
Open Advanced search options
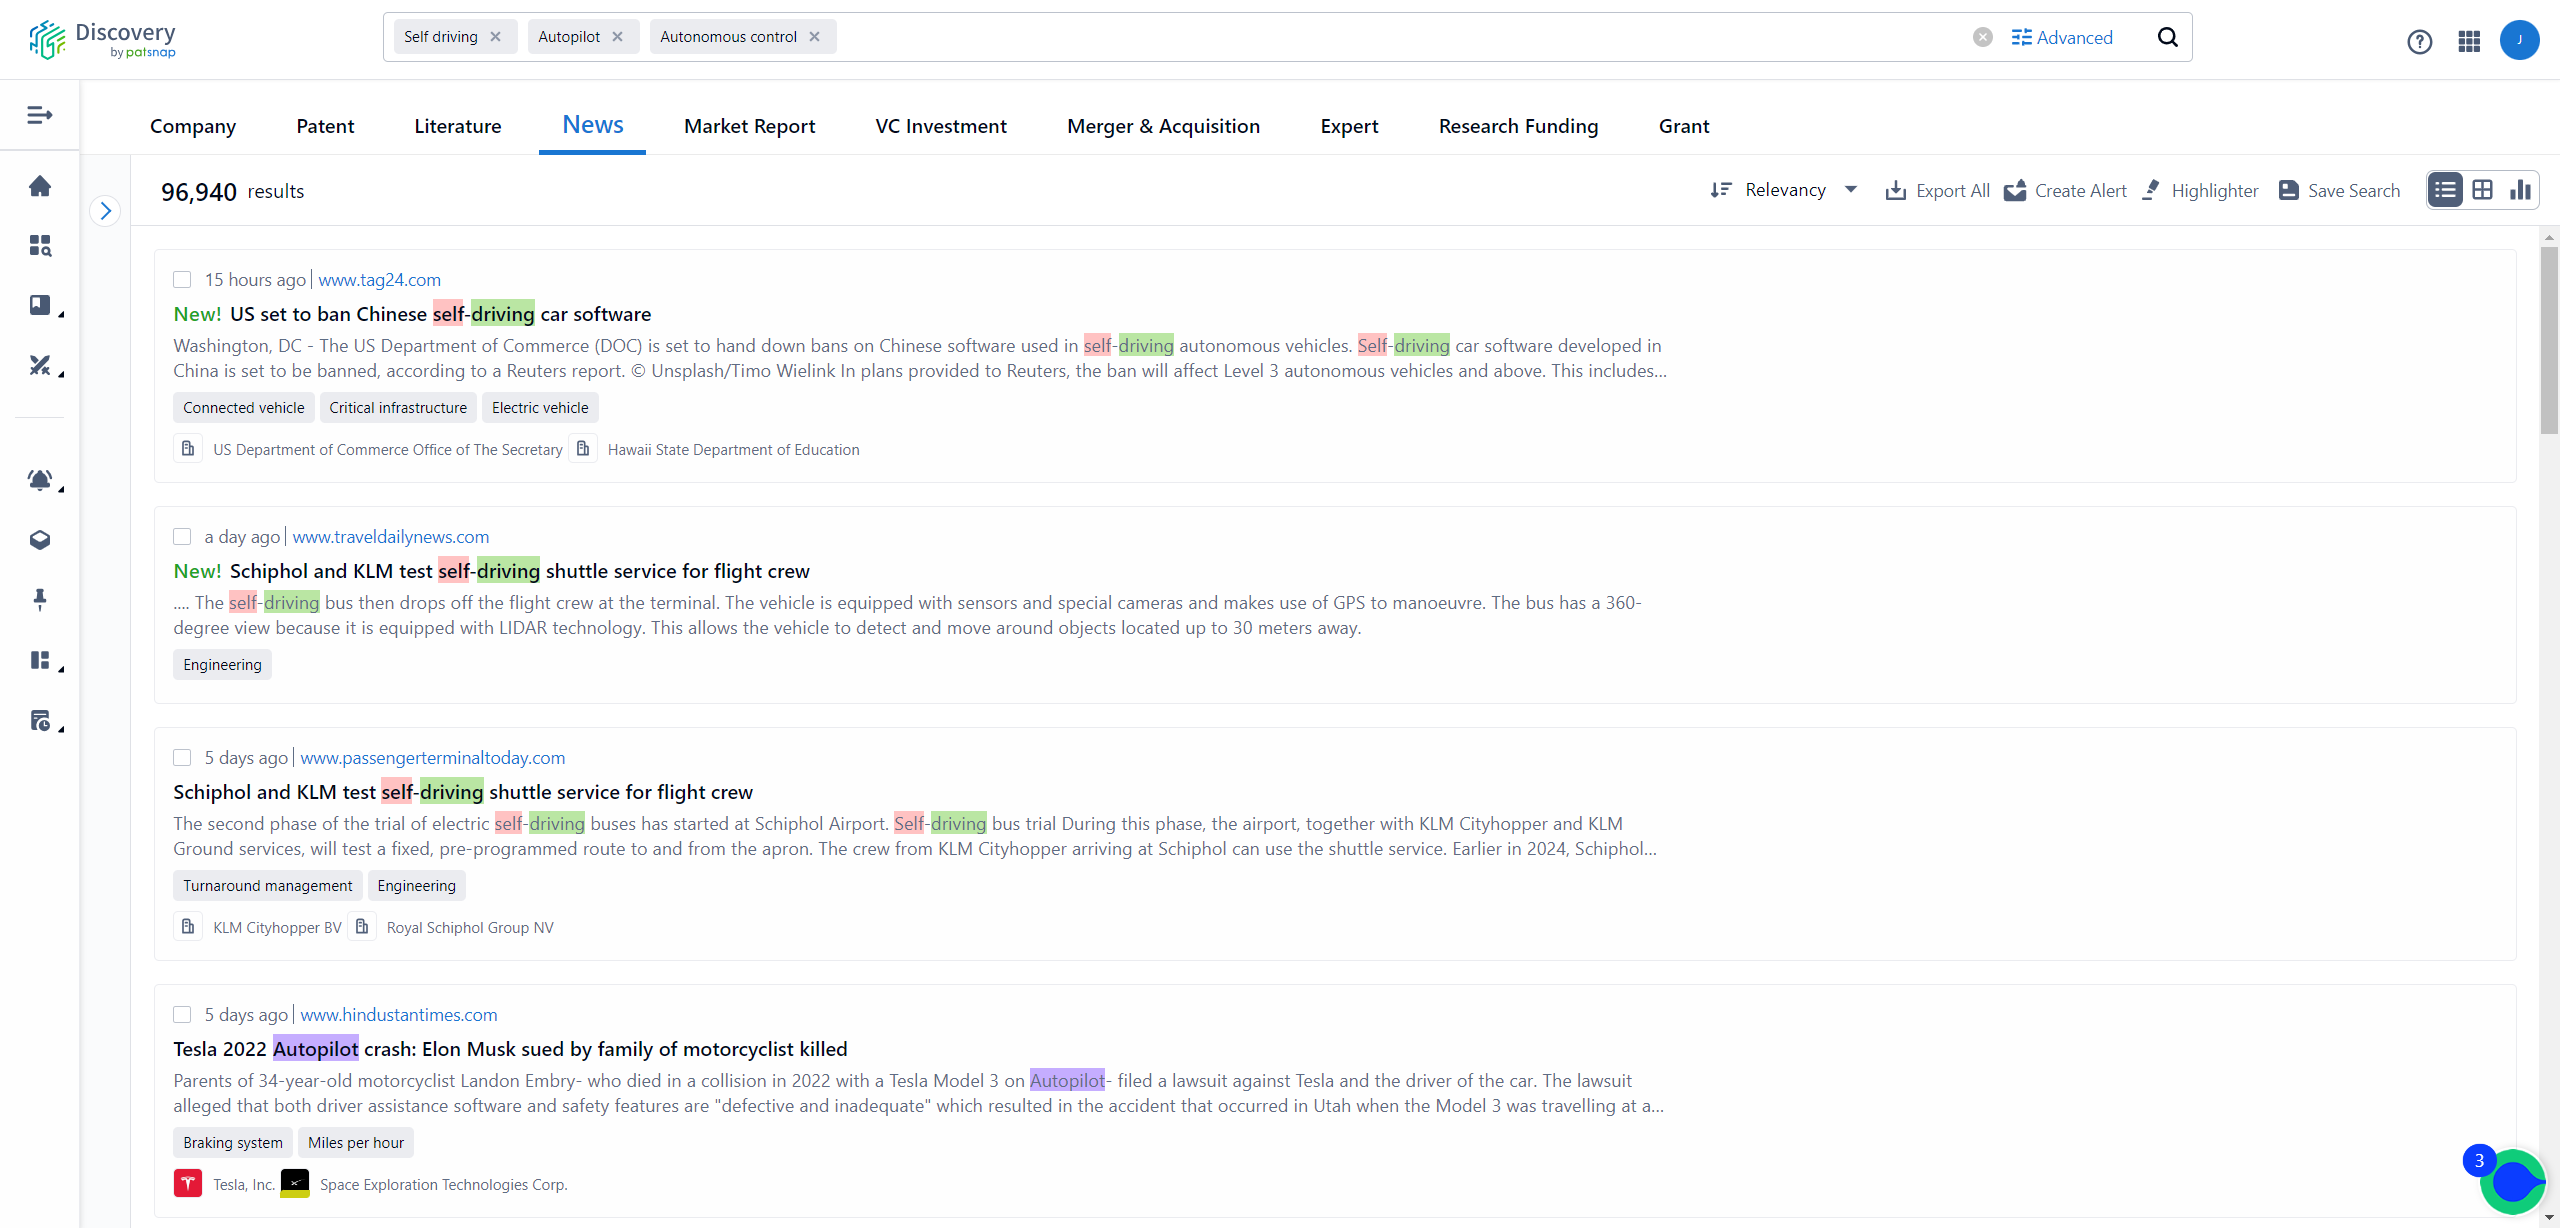[x=2062, y=37]
